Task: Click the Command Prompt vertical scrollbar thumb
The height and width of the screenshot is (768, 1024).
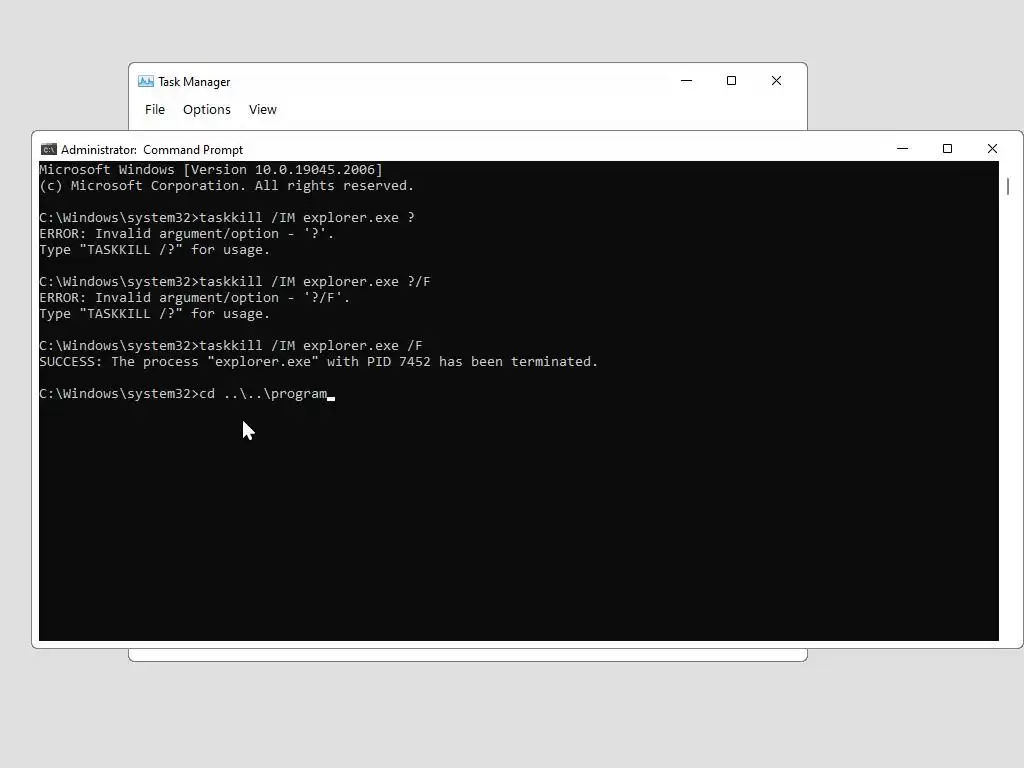Action: pos(1008,186)
